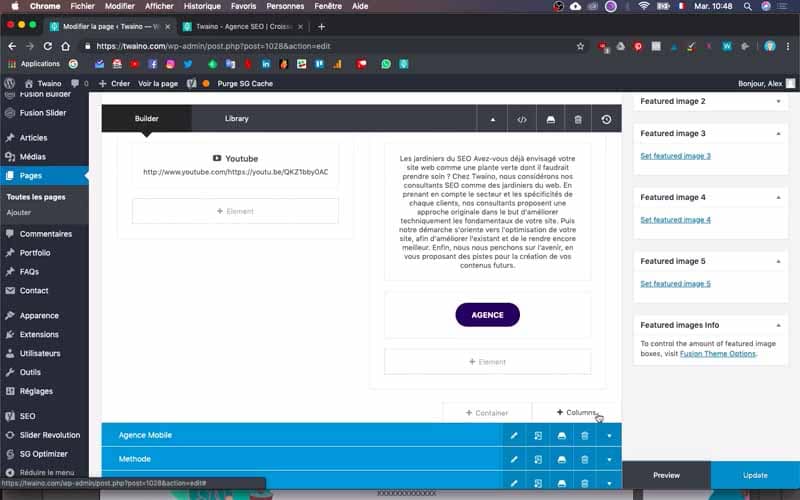Image resolution: width=800 pixels, height=500 pixels.
Task: Add a Container with the + Container button
Action: click(x=487, y=413)
